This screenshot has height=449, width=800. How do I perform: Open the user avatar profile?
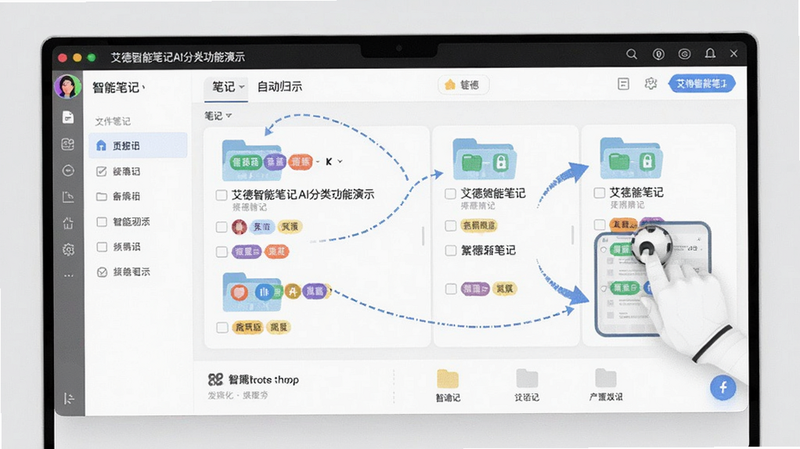pos(68,86)
